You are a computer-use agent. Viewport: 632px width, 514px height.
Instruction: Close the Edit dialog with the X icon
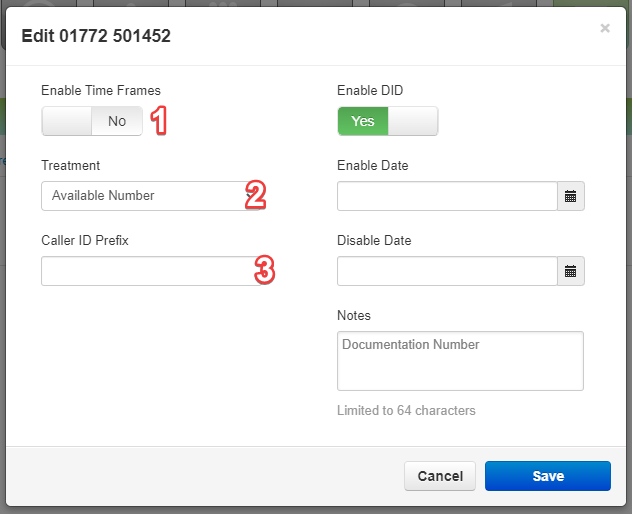click(x=605, y=28)
